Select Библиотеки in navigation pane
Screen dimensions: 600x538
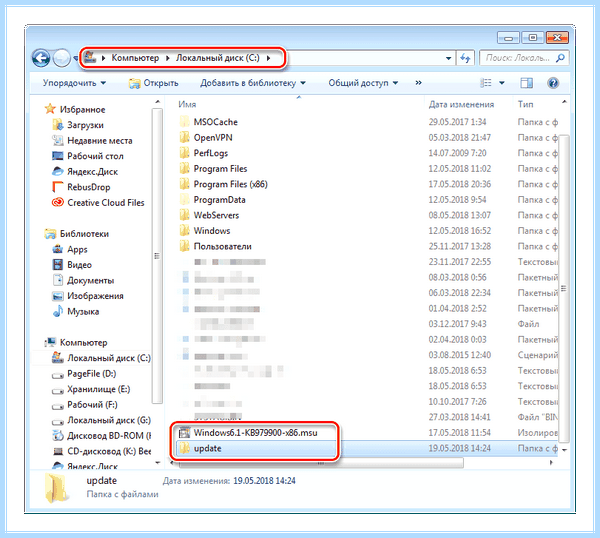(84, 234)
